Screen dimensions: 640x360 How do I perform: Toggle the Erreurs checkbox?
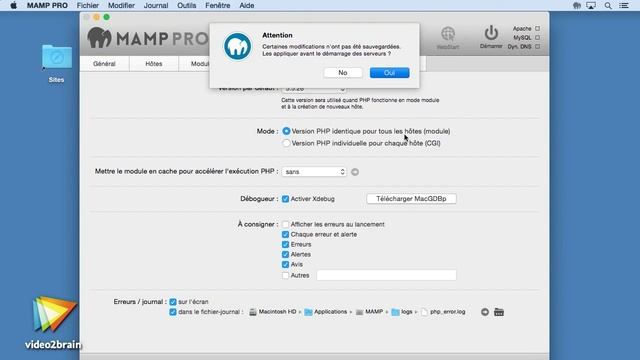(x=285, y=244)
